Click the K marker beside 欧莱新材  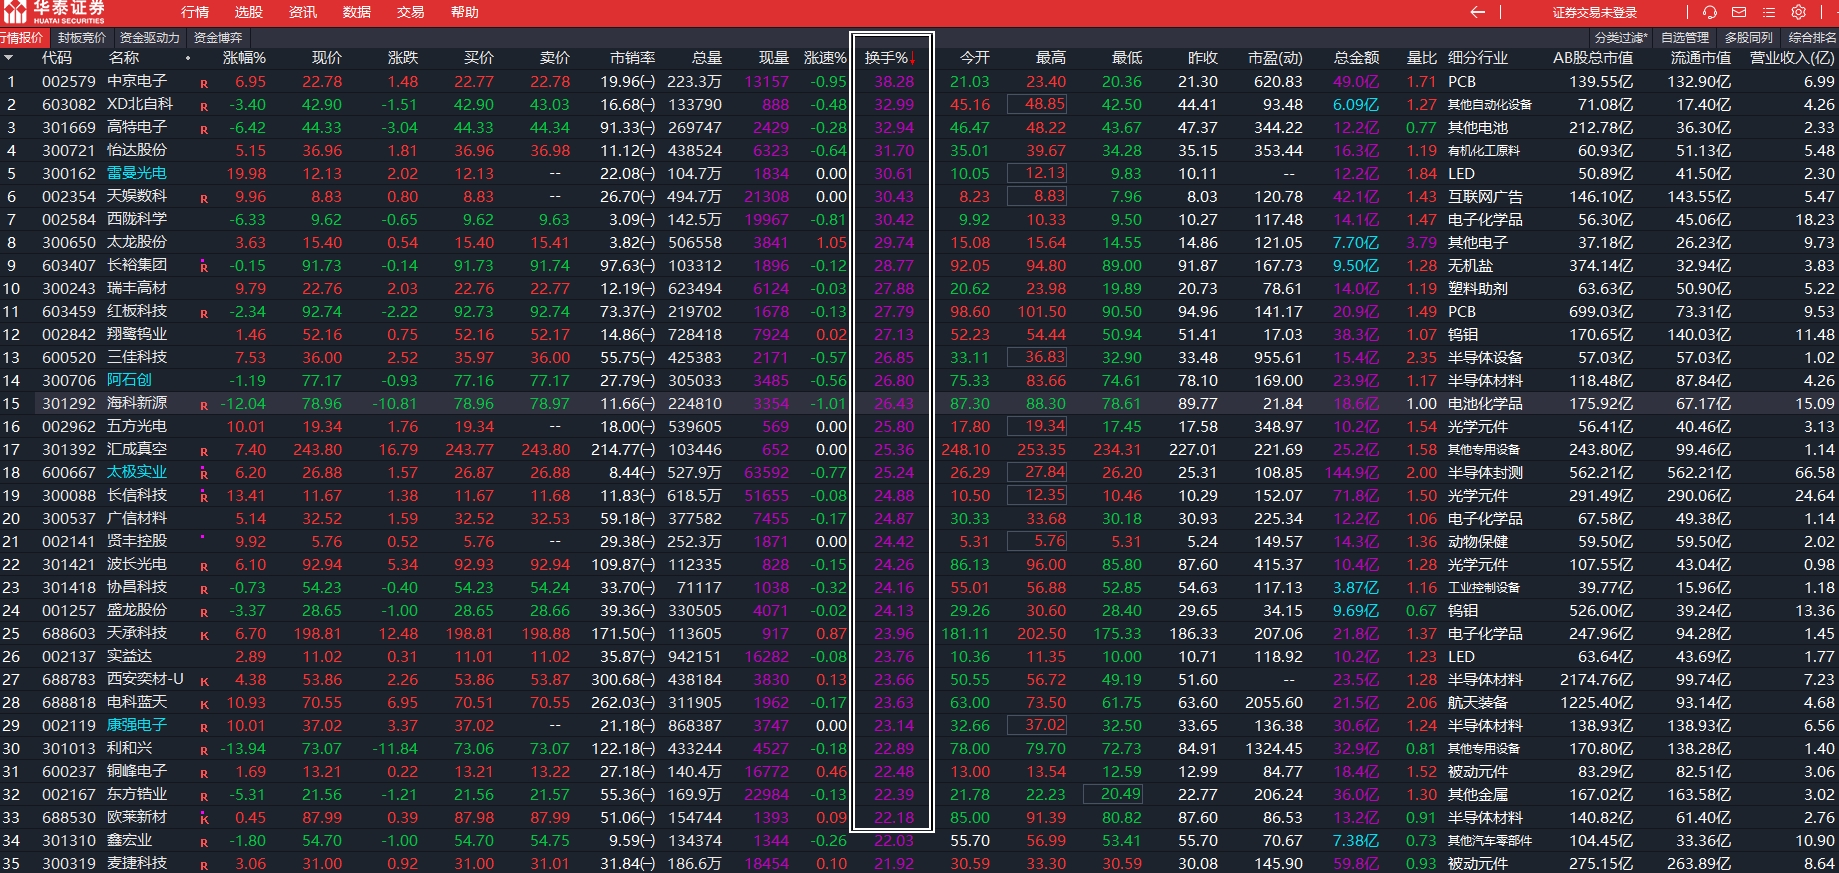click(x=204, y=820)
